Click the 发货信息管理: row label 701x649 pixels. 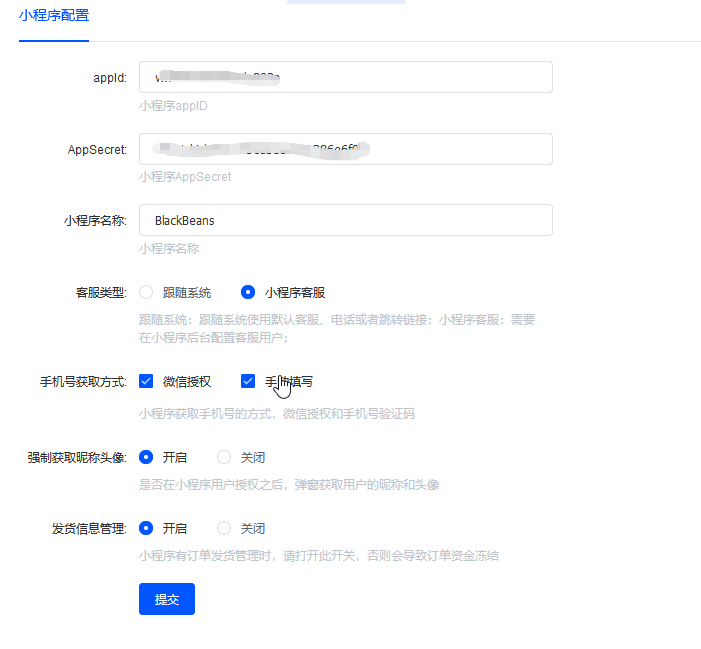[89, 528]
